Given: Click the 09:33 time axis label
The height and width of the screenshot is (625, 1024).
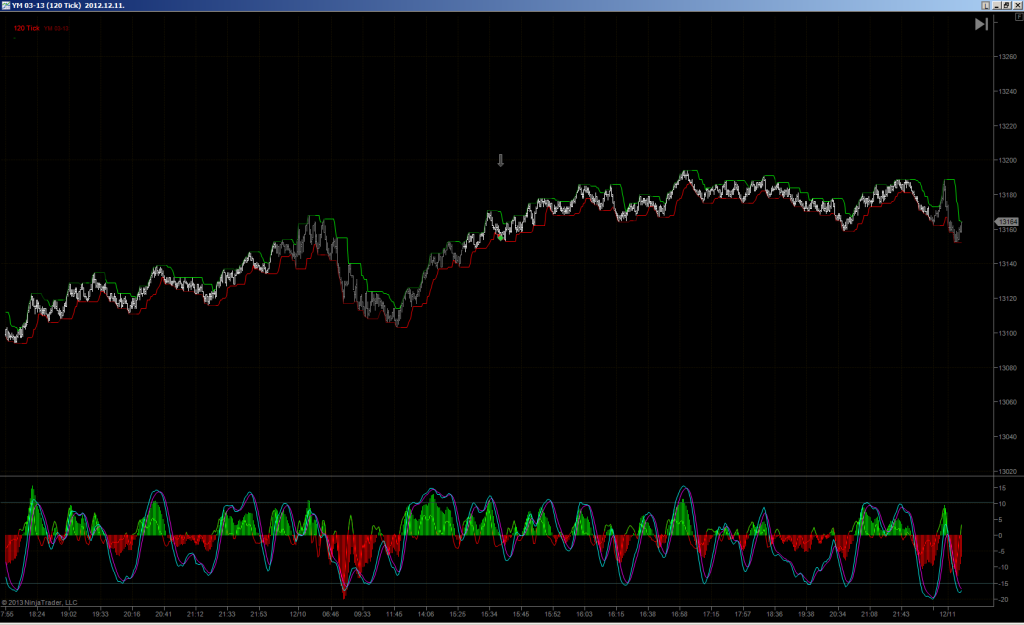Looking at the screenshot, I should 362,614.
